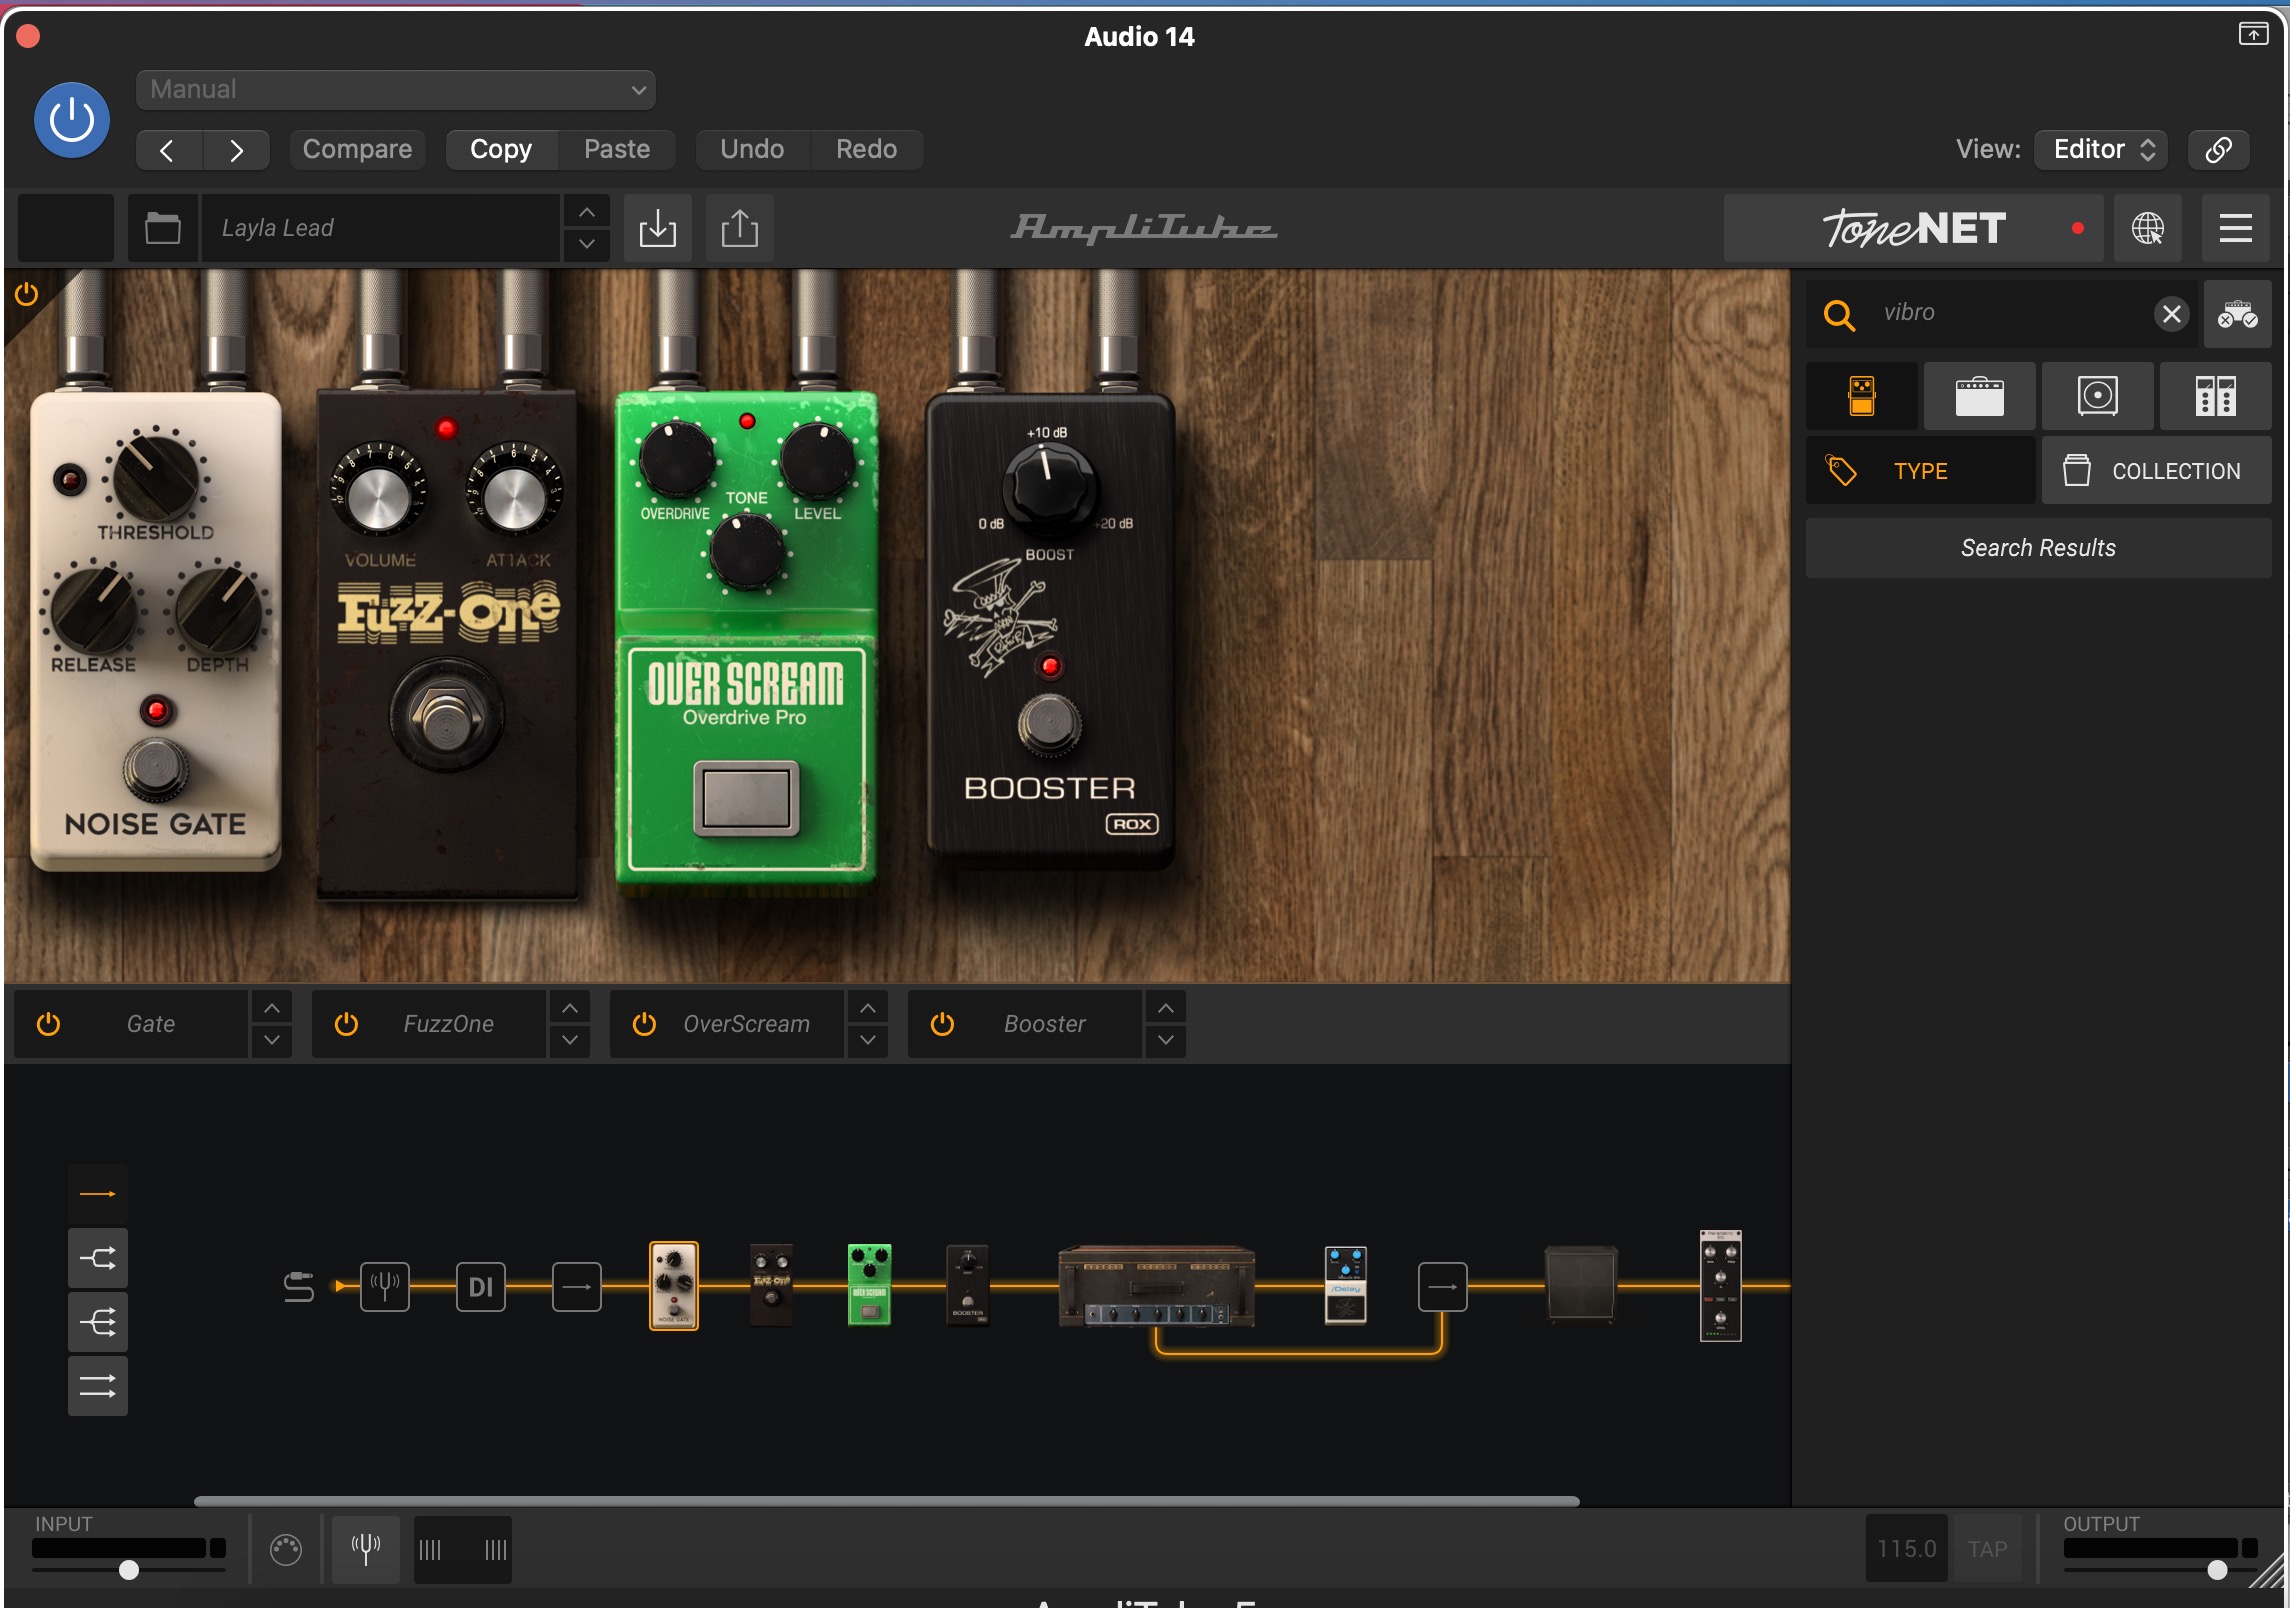Select the amplifier category tab

point(1979,397)
